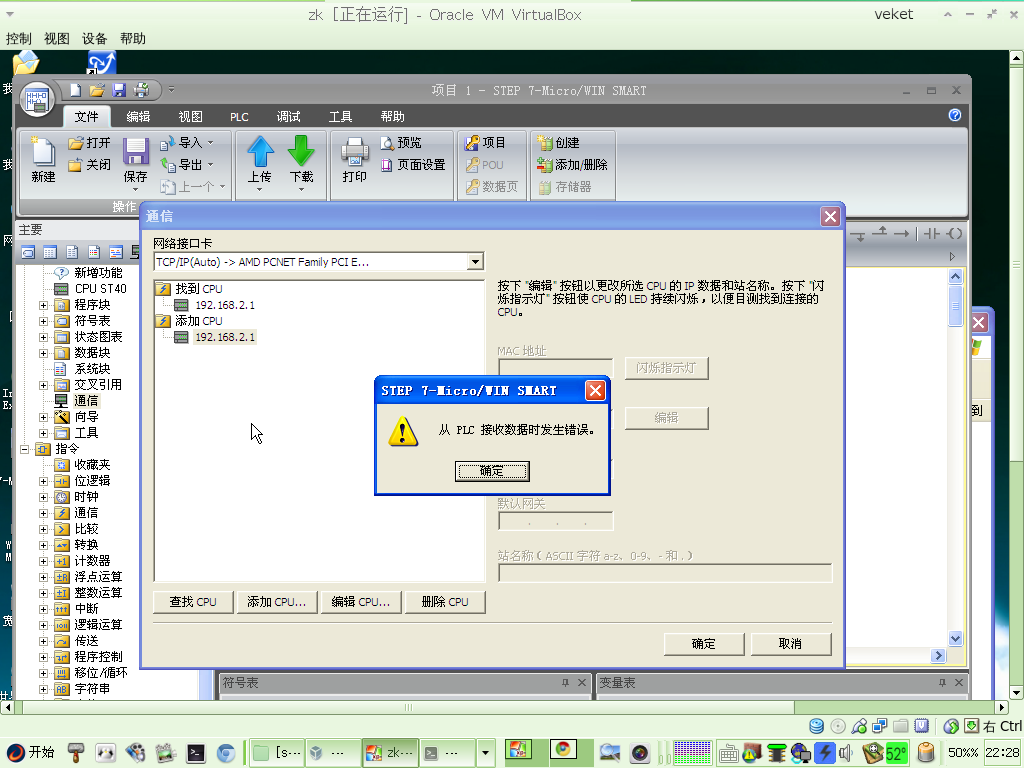The height and width of the screenshot is (768, 1024).
Task: Click the 编辑 CPU... button
Action: coord(360,601)
